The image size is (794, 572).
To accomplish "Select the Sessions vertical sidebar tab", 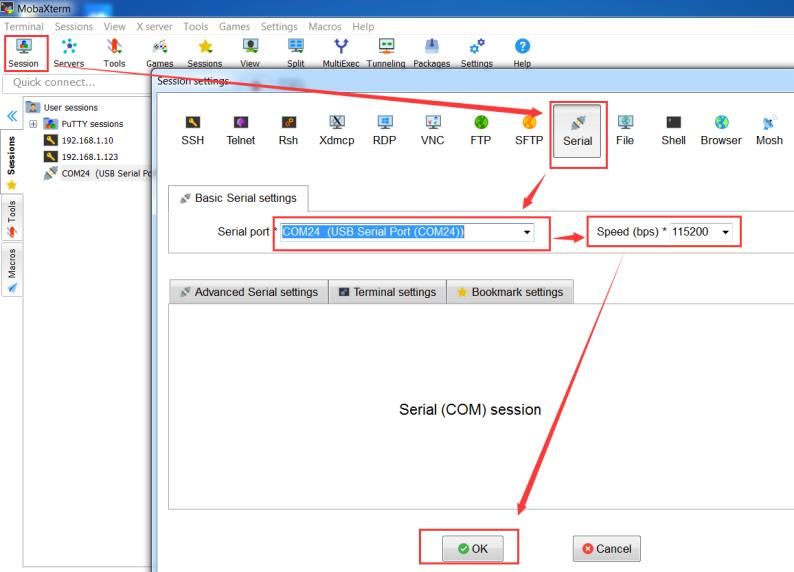I will click(11, 162).
